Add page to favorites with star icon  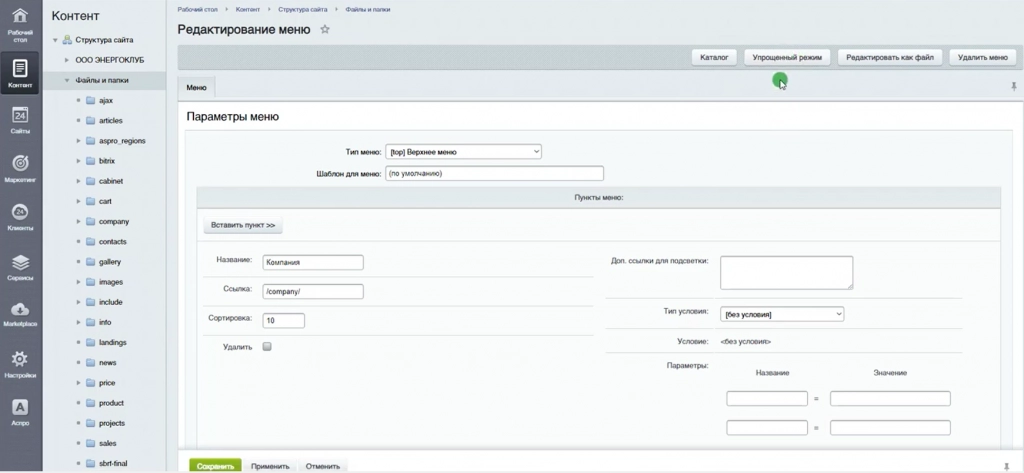tap(325, 29)
